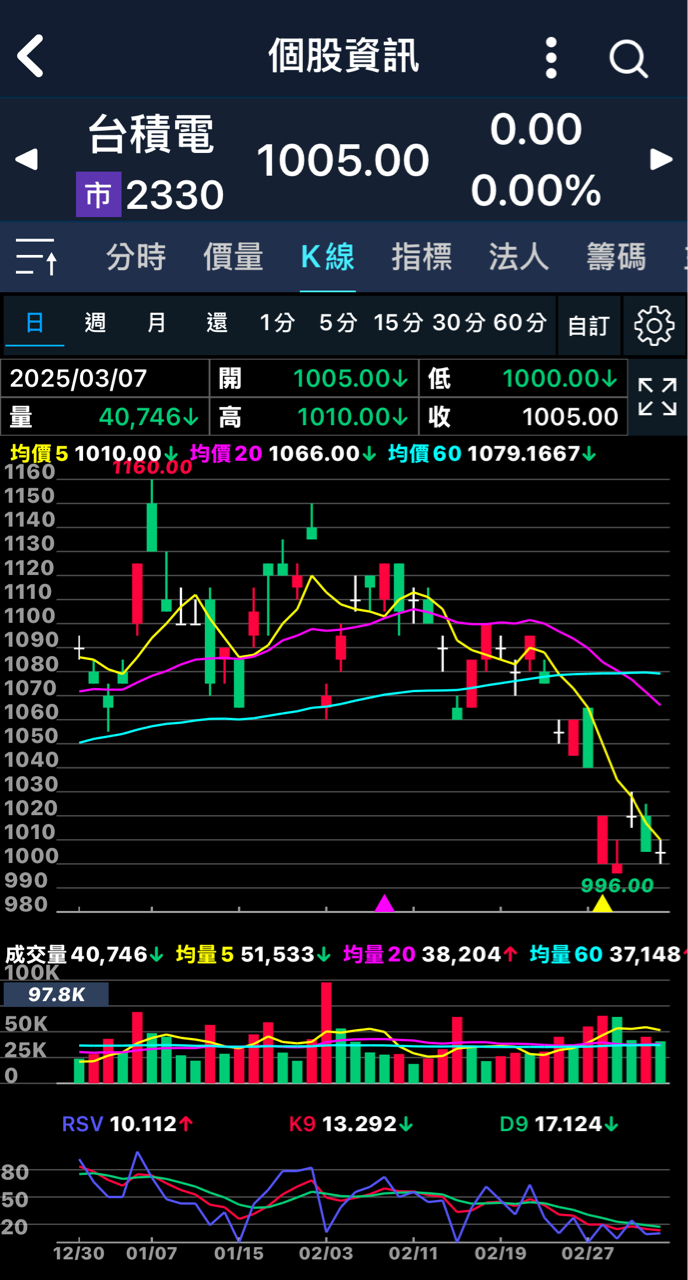Open the 籌碼 tab
Screen dimensions: 688x1280
(616, 257)
